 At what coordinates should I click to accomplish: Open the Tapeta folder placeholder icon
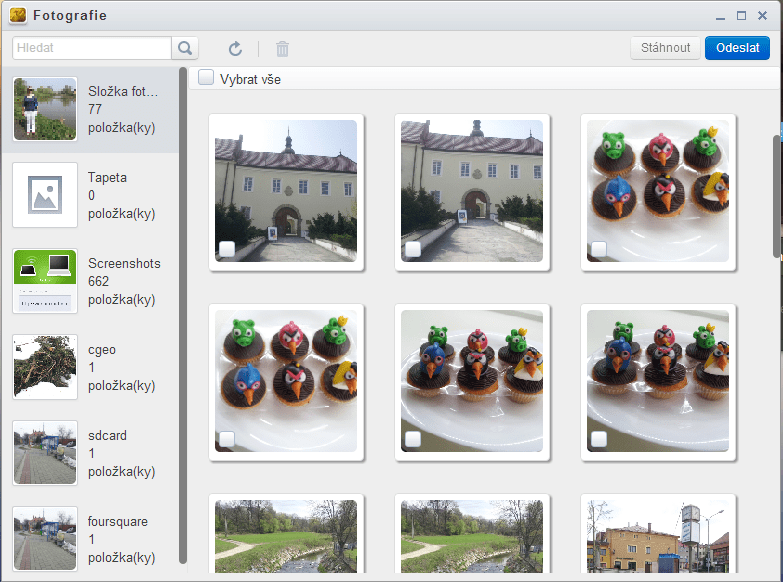pyautogui.click(x=45, y=195)
